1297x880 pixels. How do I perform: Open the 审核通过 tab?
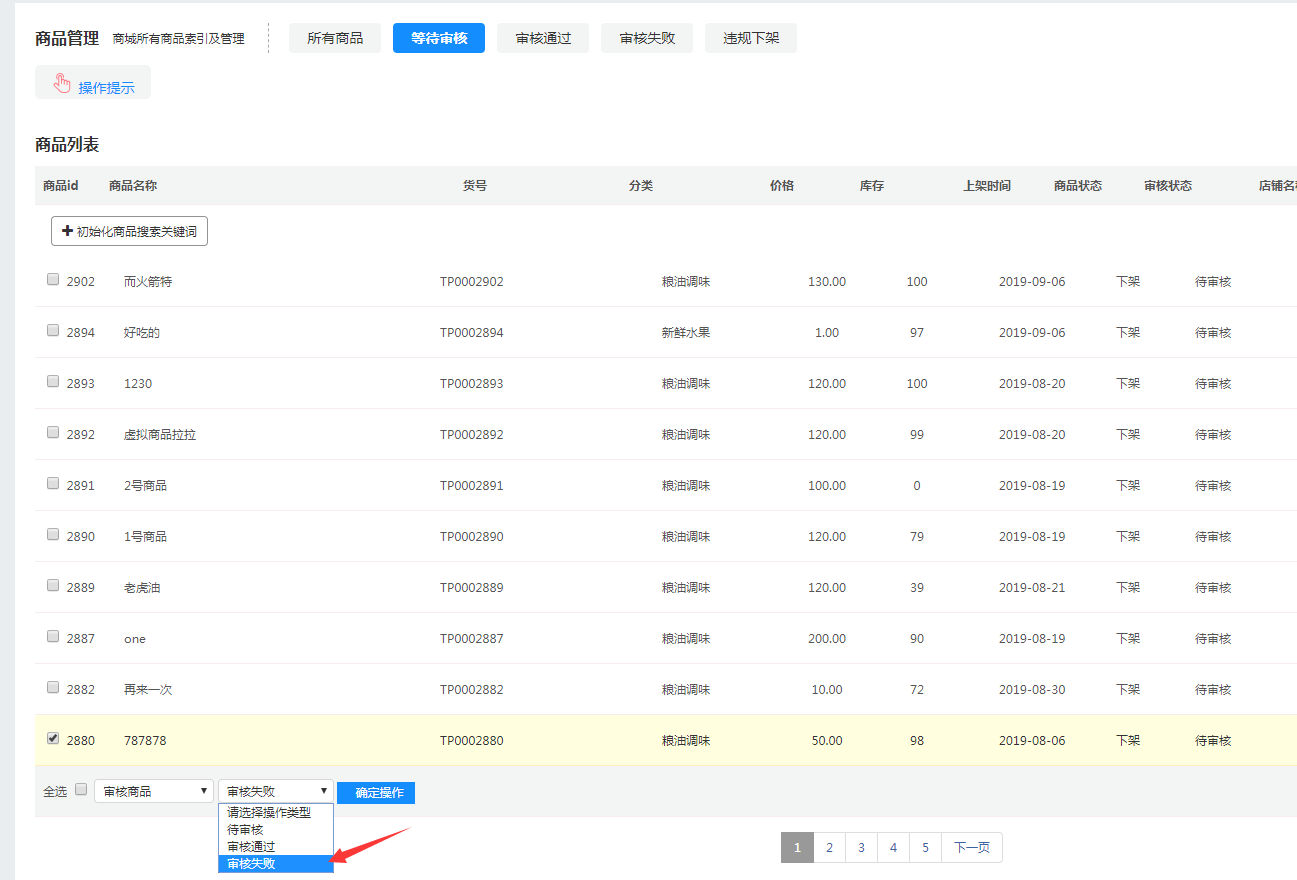(543, 38)
